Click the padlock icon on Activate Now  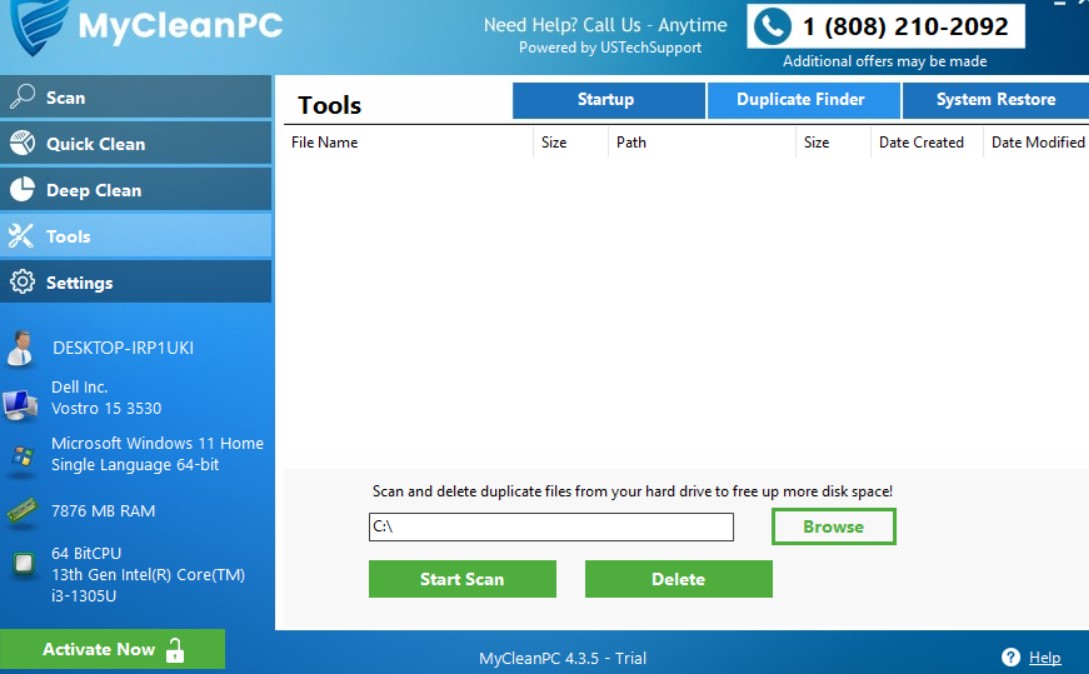tap(175, 650)
